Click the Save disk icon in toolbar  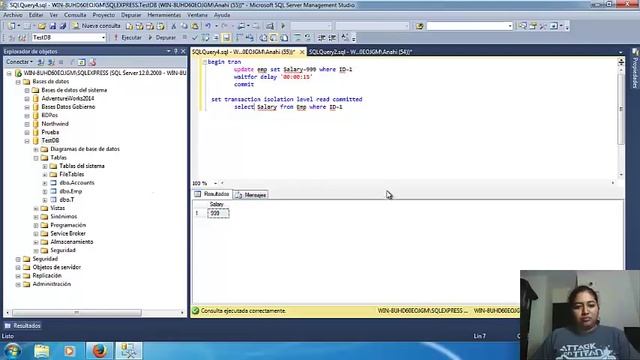click(x=53, y=26)
